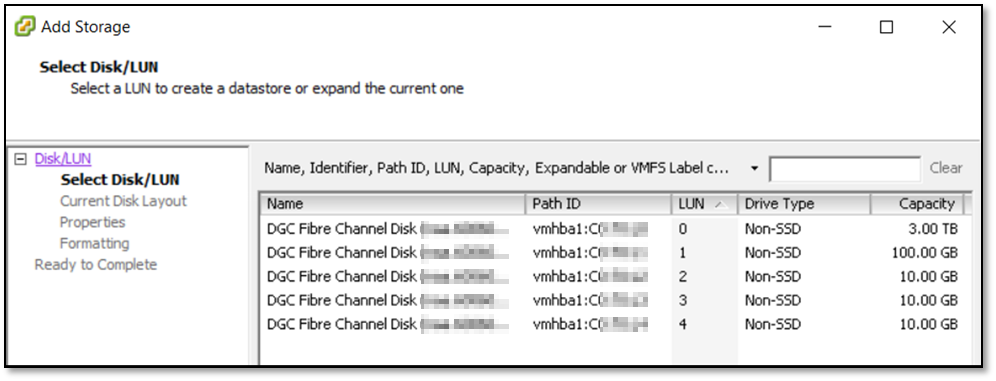Select the Formatting wizard step
This screenshot has width=996, height=381.
[94, 243]
